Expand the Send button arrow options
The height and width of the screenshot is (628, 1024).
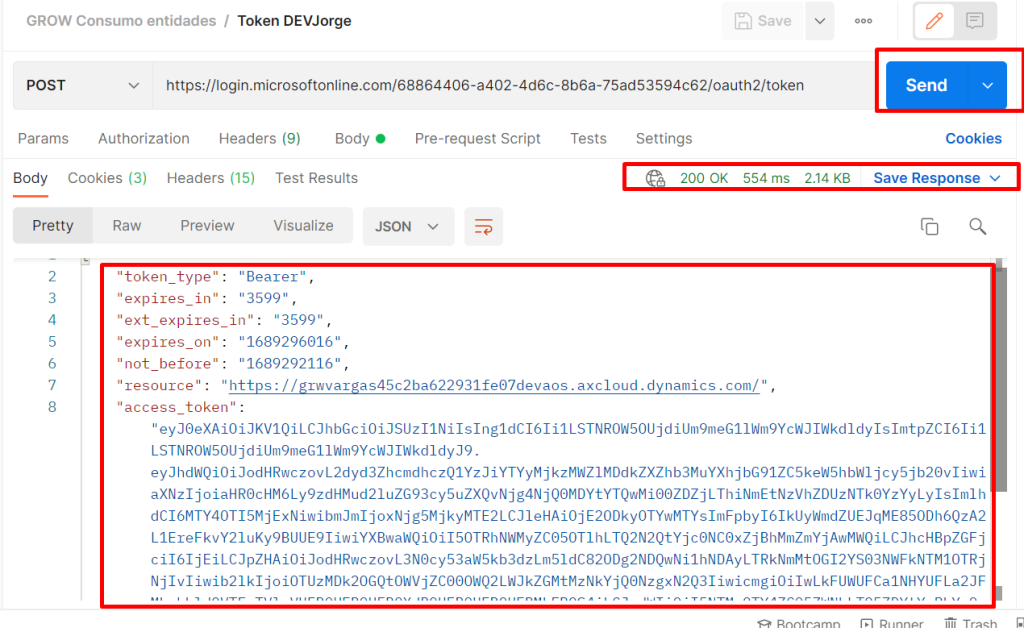click(988, 86)
